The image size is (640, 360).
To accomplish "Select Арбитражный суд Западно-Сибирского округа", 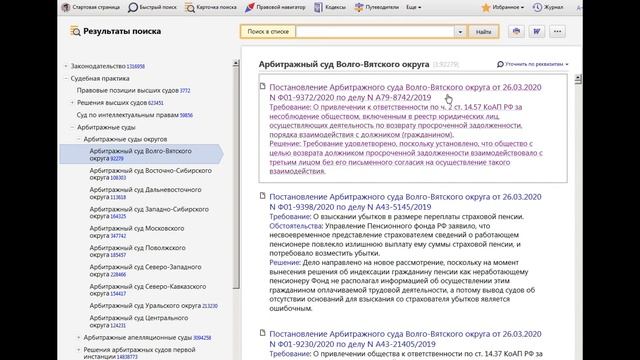I will [149, 212].
